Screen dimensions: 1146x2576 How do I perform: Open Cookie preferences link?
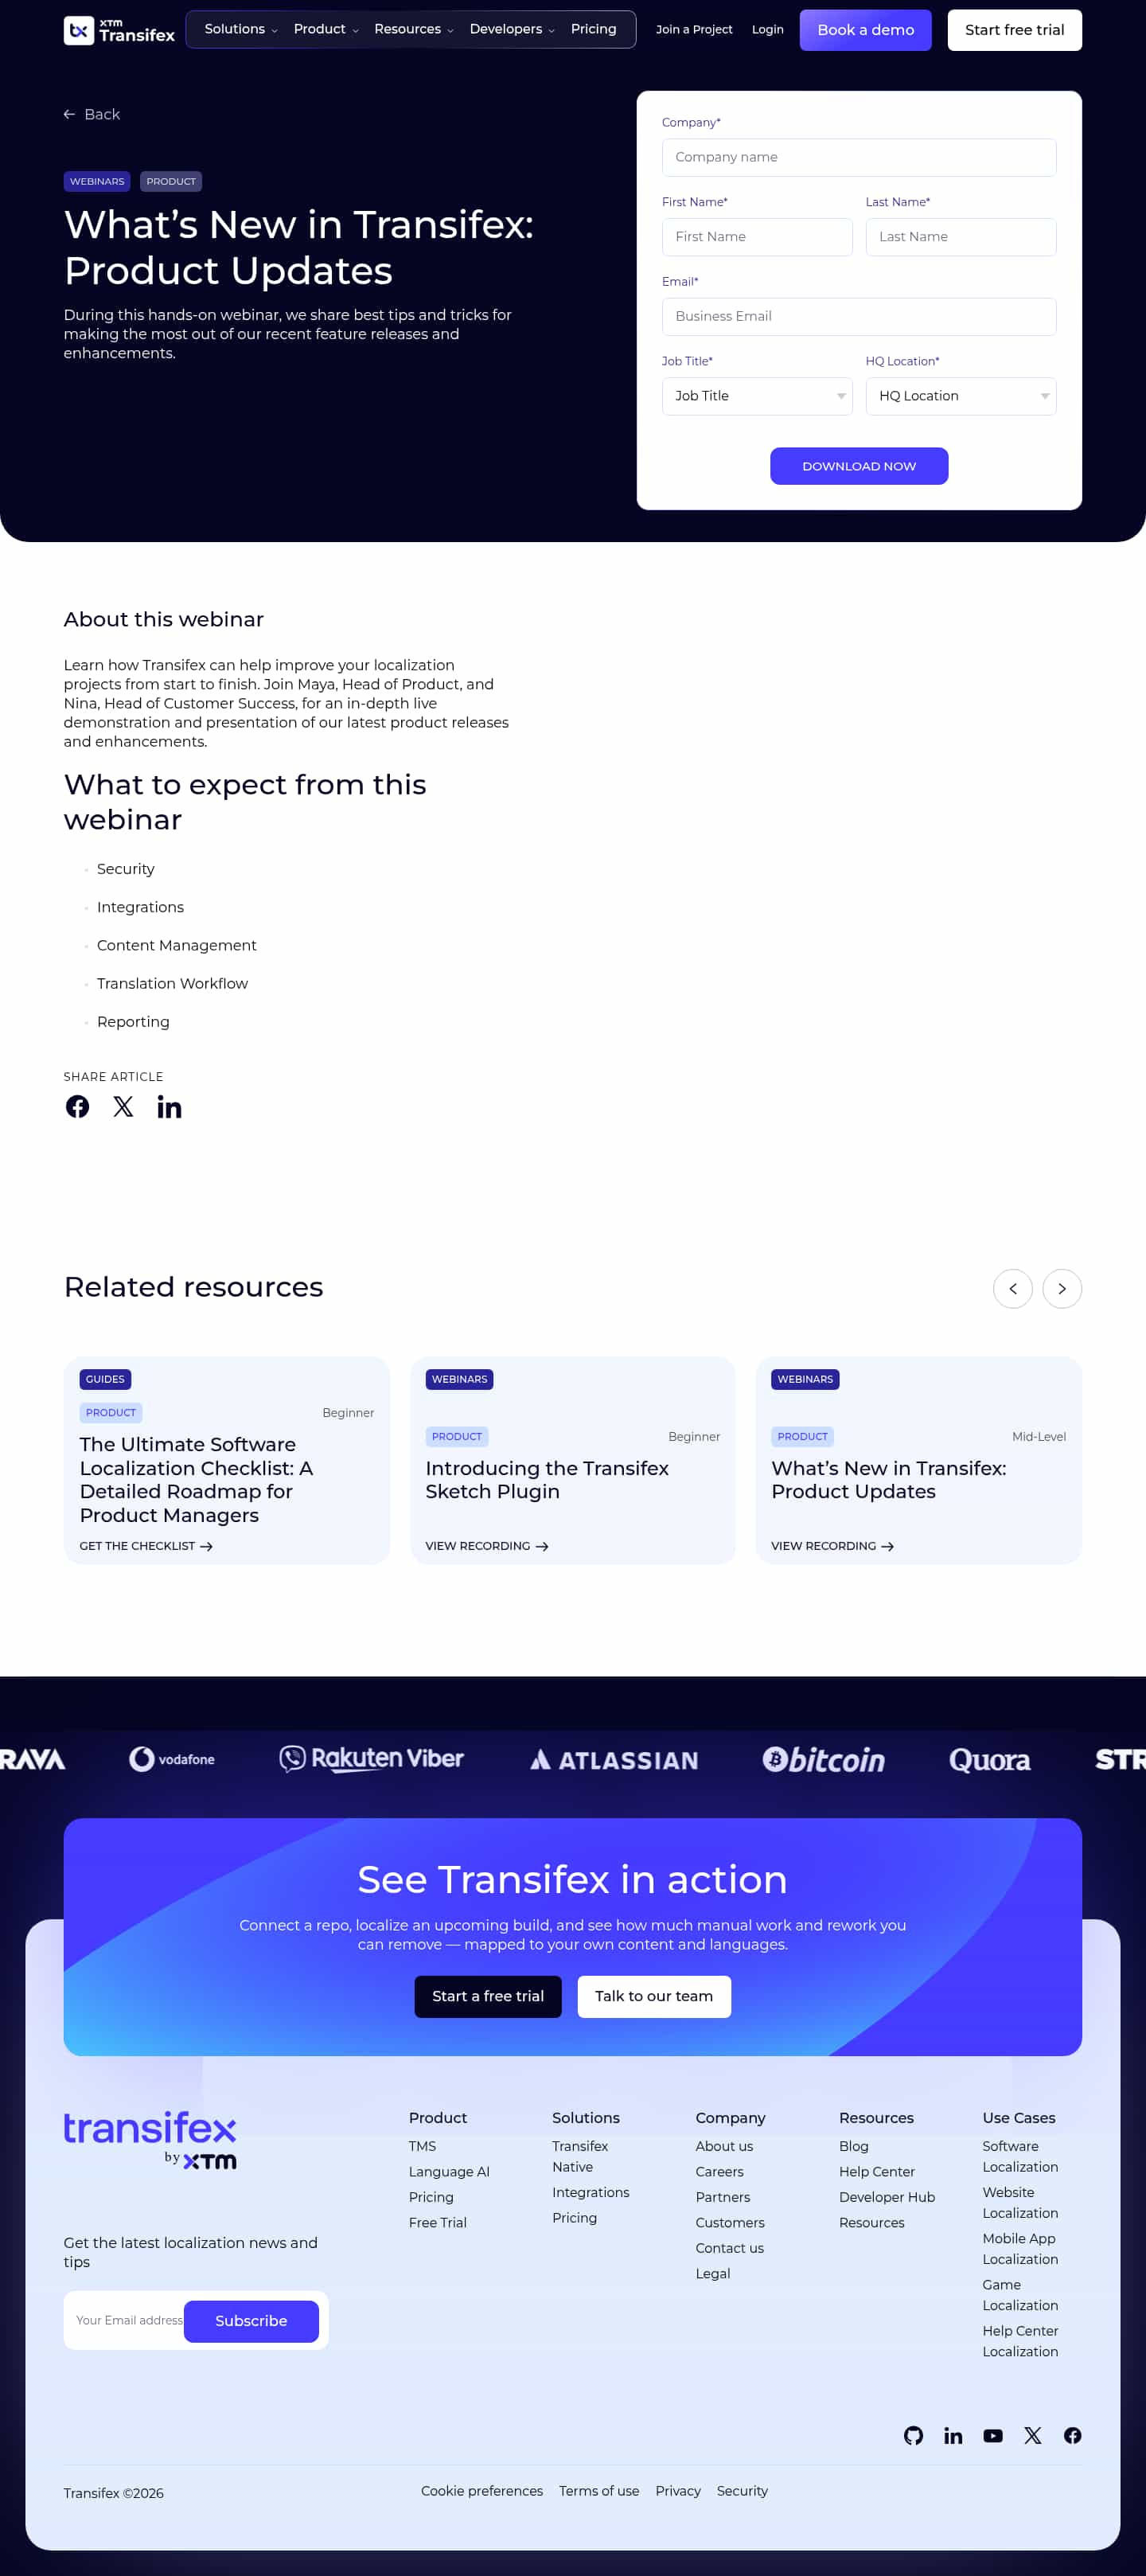(482, 2490)
